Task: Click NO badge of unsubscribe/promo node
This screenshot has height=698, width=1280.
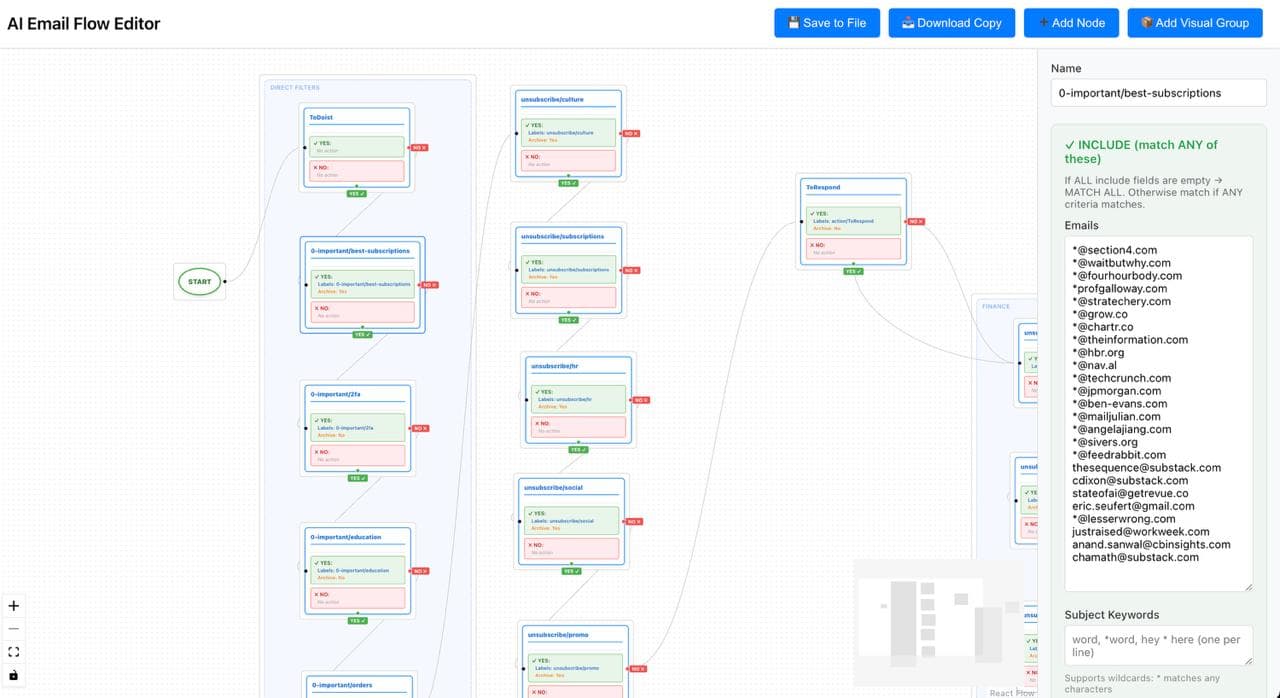Action: click(637, 669)
